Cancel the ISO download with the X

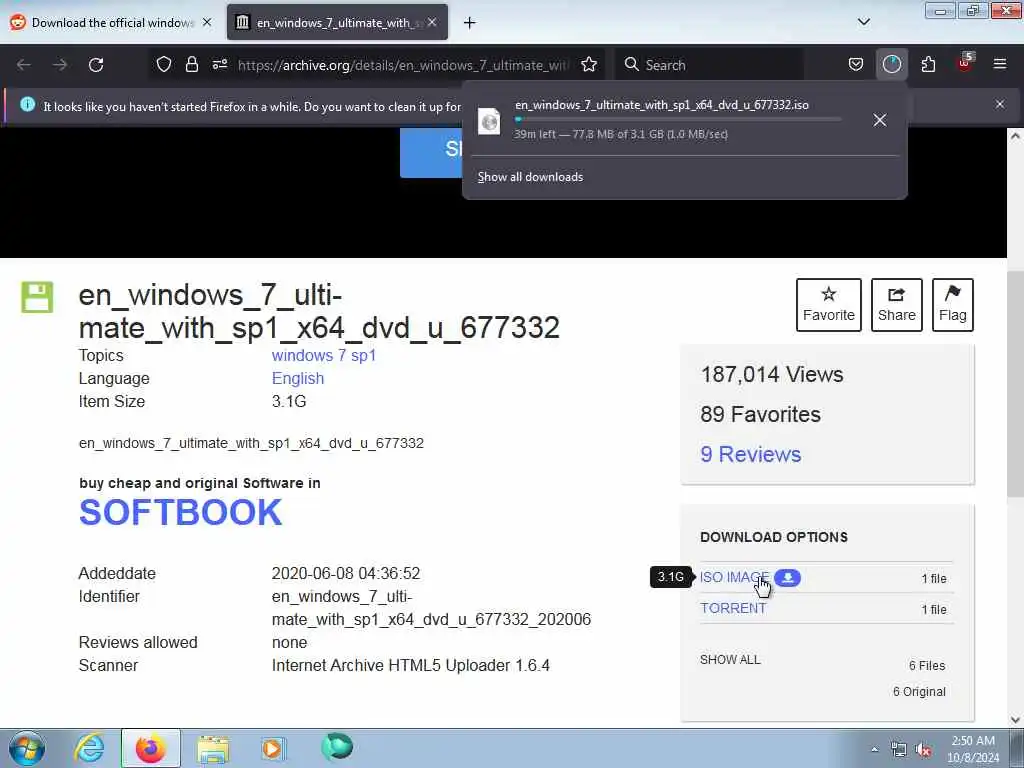click(880, 120)
